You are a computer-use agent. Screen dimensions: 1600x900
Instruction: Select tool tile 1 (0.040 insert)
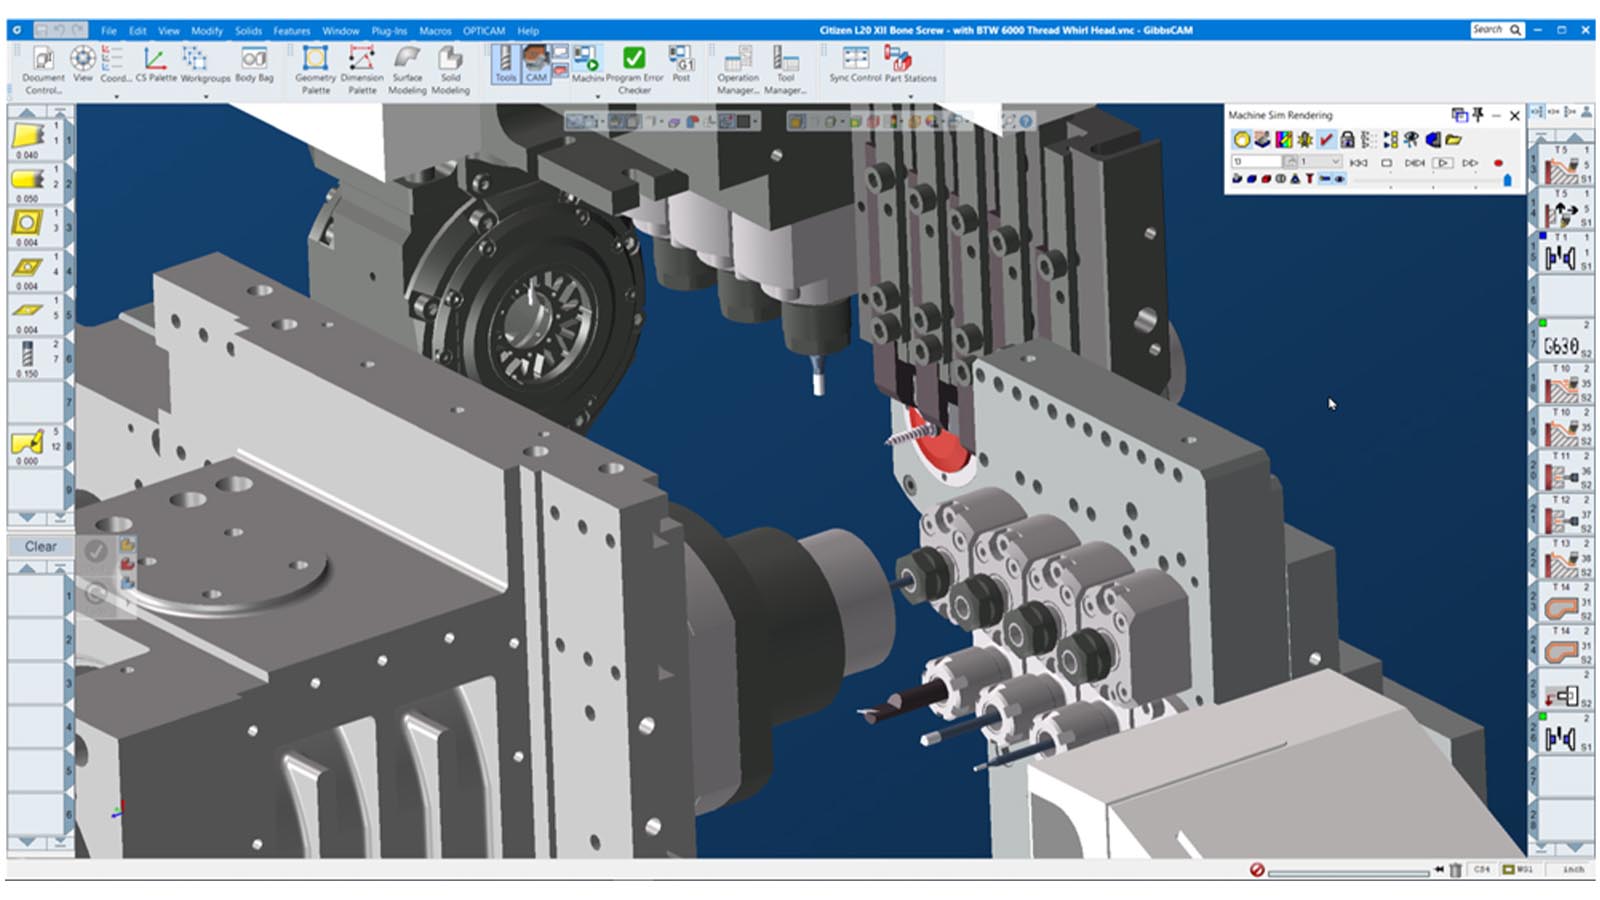(35, 140)
